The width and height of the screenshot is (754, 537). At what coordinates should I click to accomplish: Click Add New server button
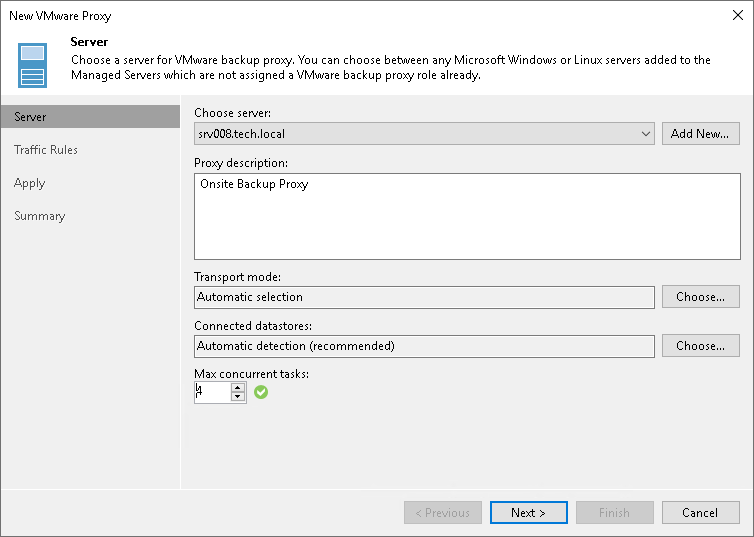(700, 133)
